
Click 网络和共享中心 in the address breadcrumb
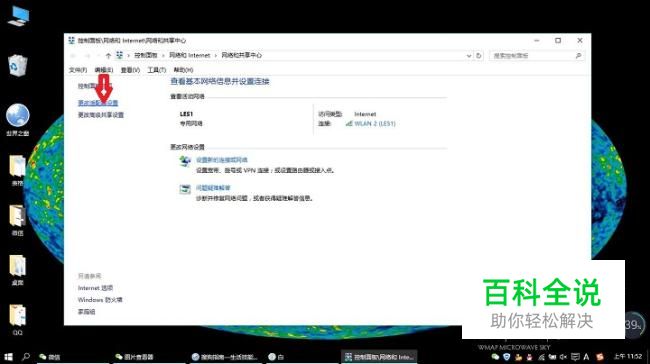[x=242, y=55]
